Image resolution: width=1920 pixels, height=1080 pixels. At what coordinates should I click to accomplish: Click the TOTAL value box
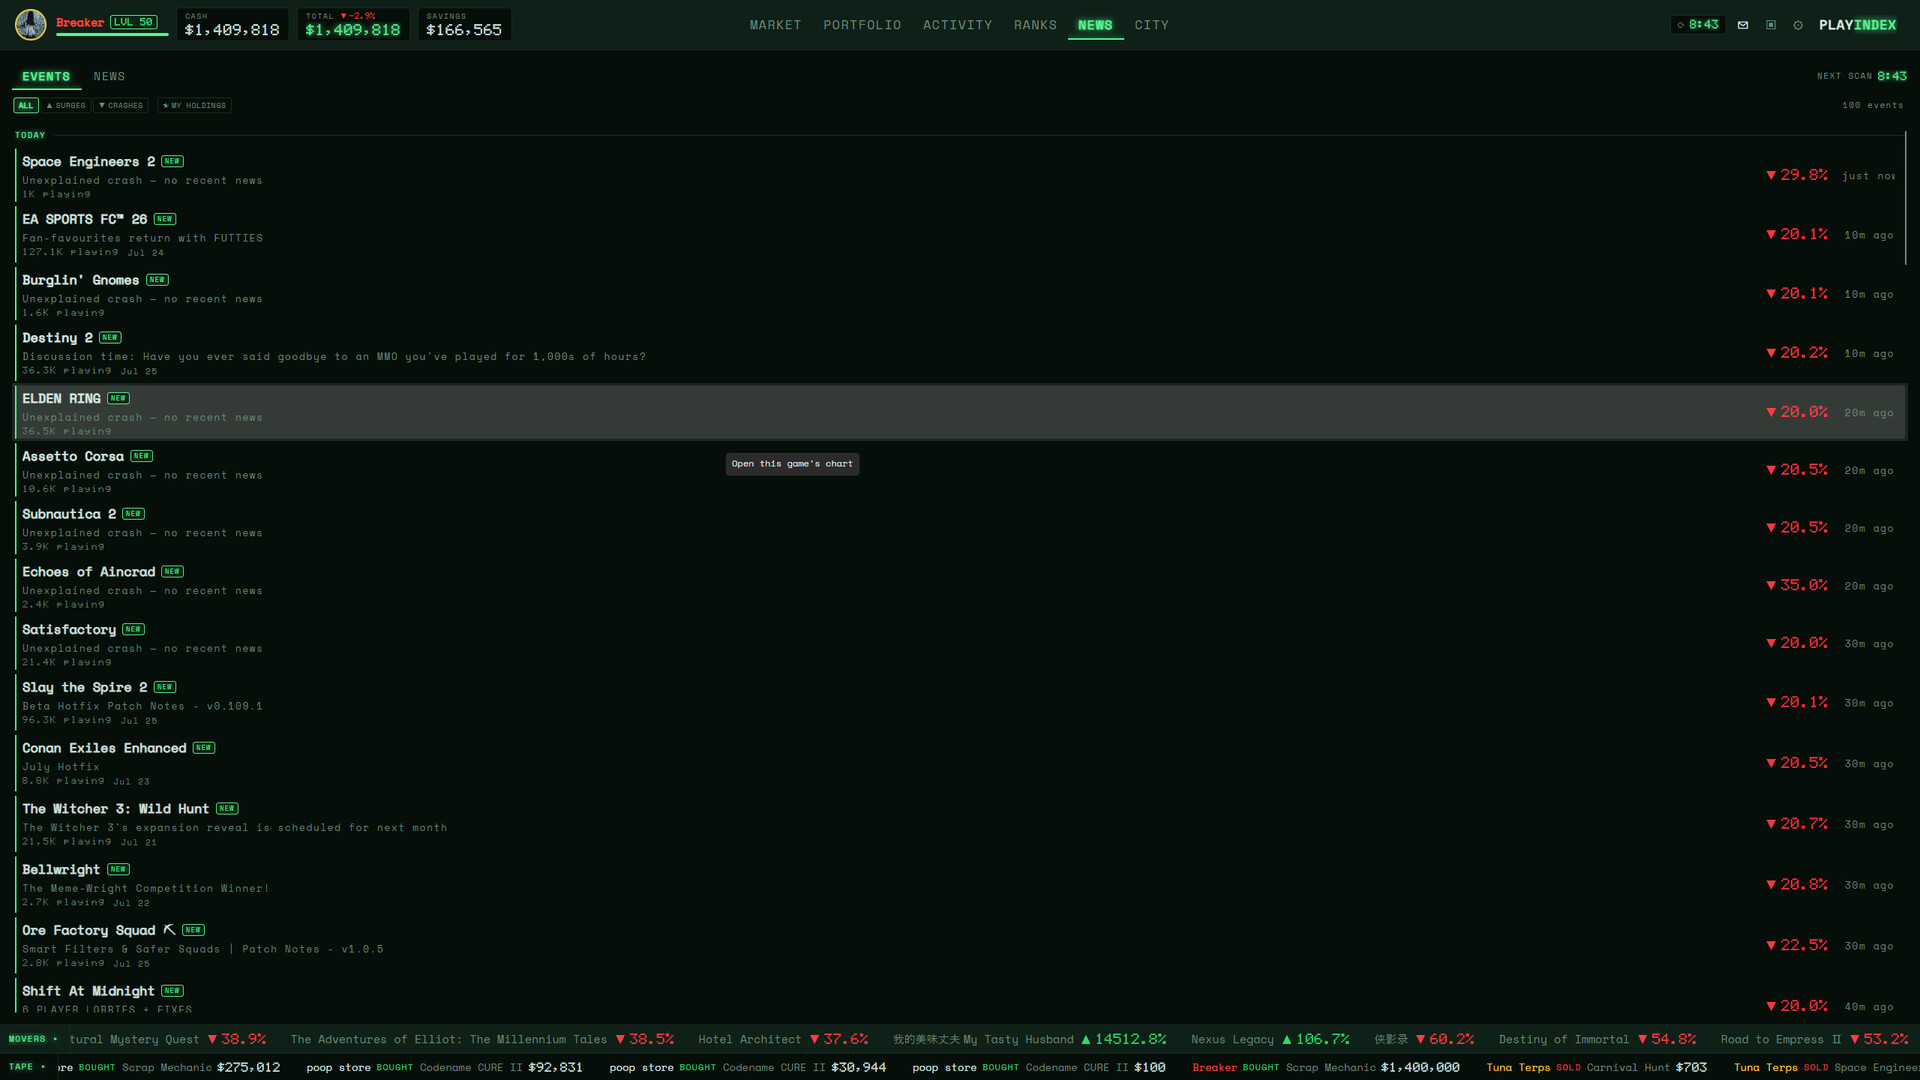[x=353, y=24]
